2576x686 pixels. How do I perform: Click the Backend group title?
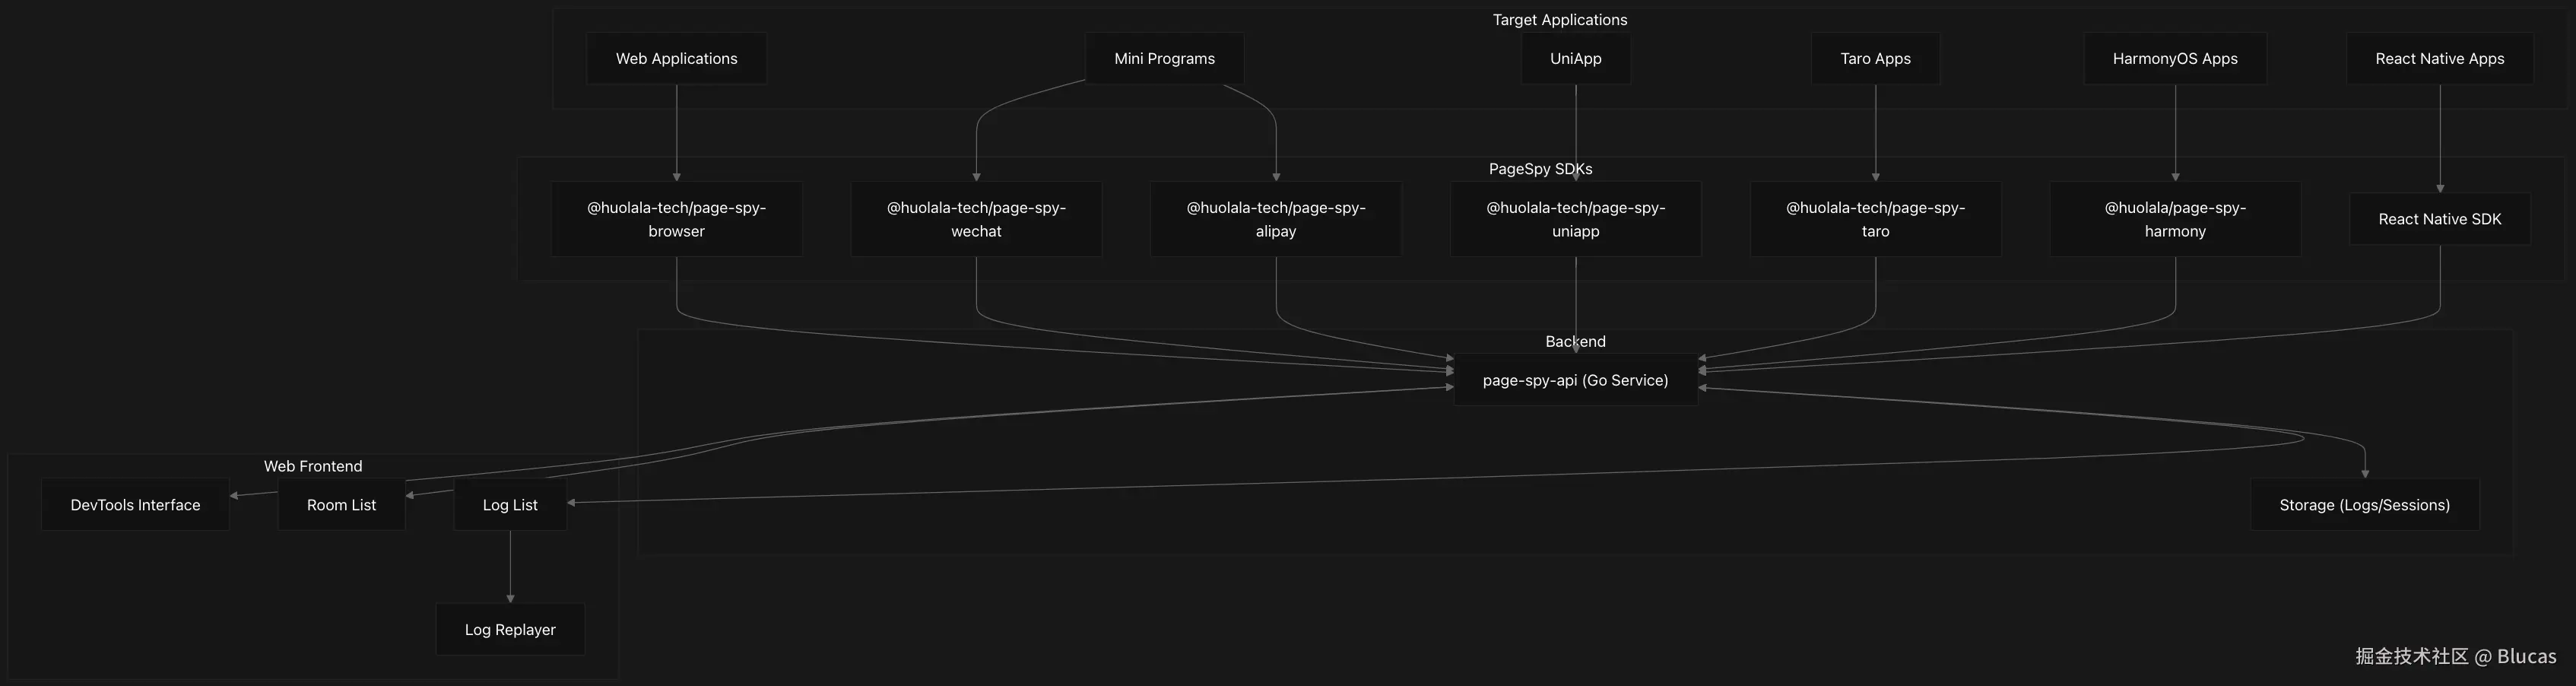coord(1575,341)
